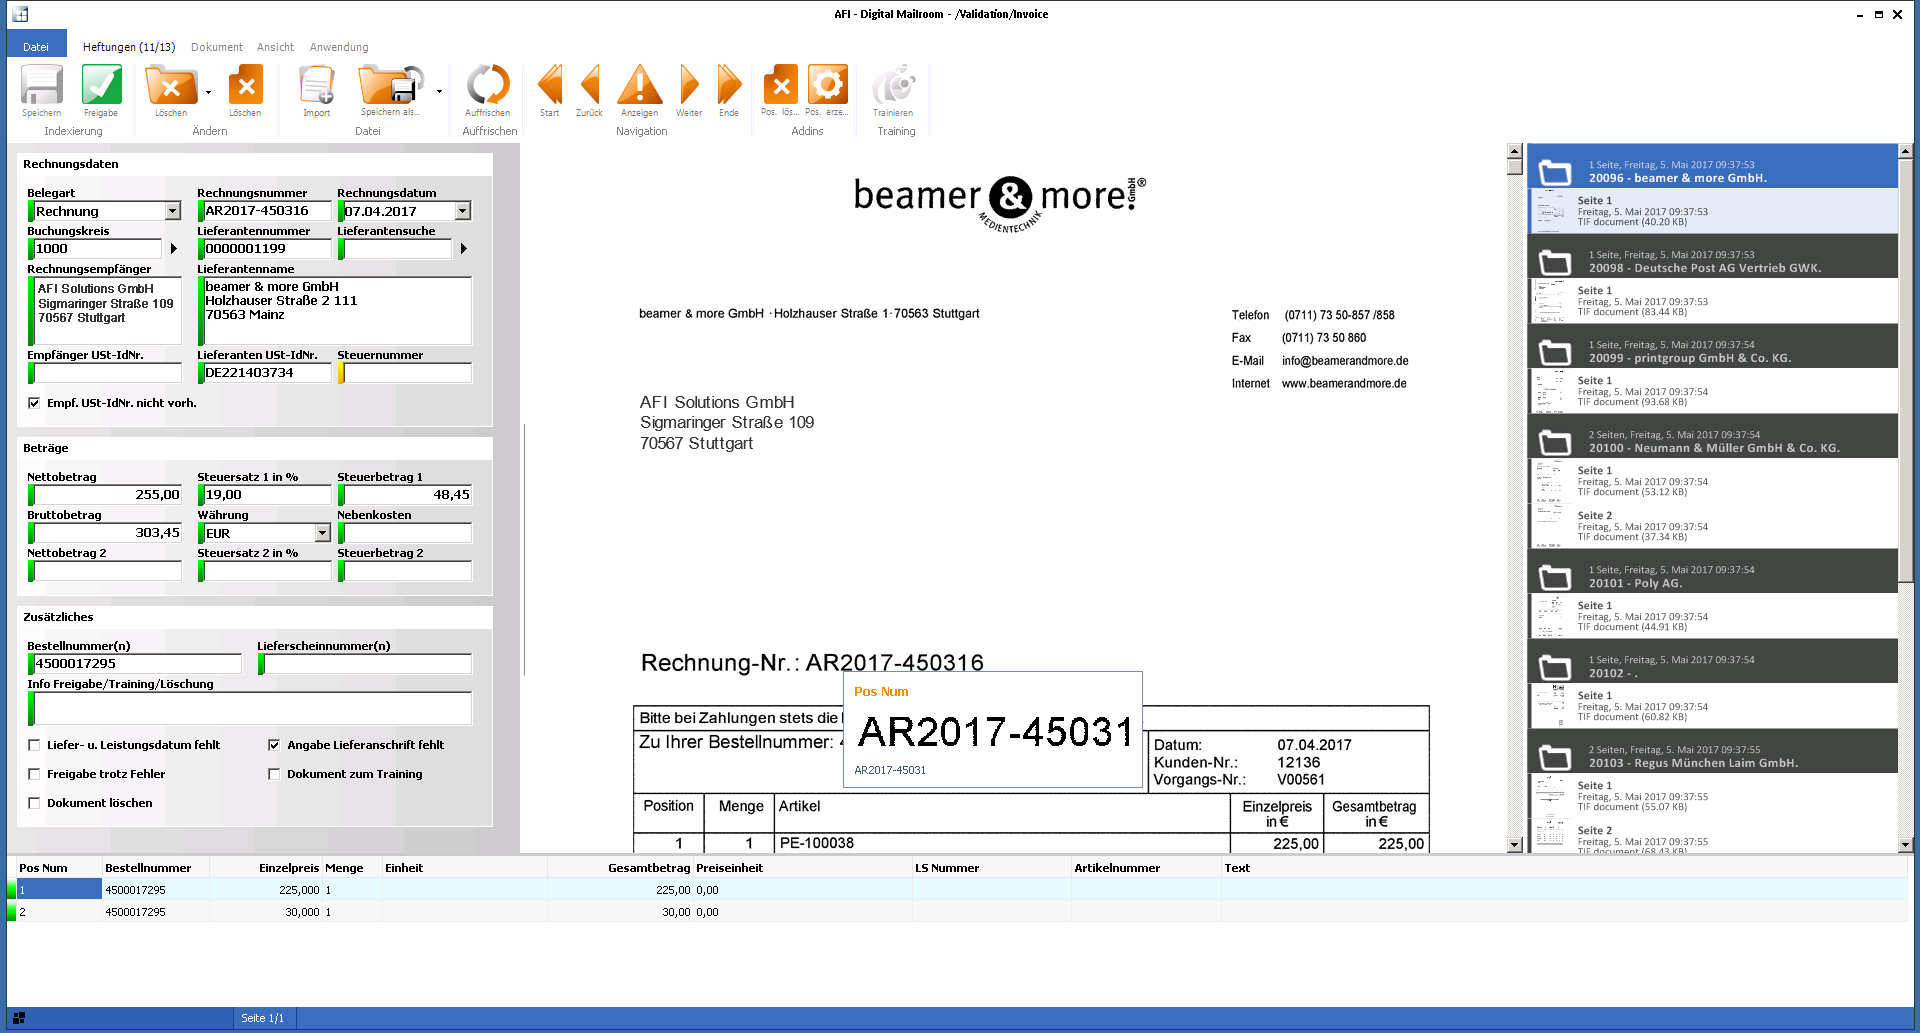
Task: Click the Pos. erzeugen gear icon
Action: pos(827,87)
